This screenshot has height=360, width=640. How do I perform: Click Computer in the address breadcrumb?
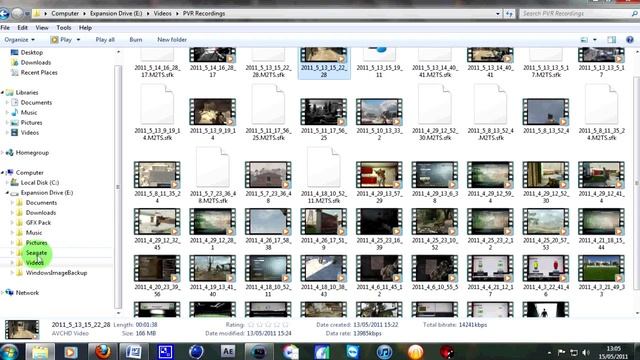(x=65, y=13)
